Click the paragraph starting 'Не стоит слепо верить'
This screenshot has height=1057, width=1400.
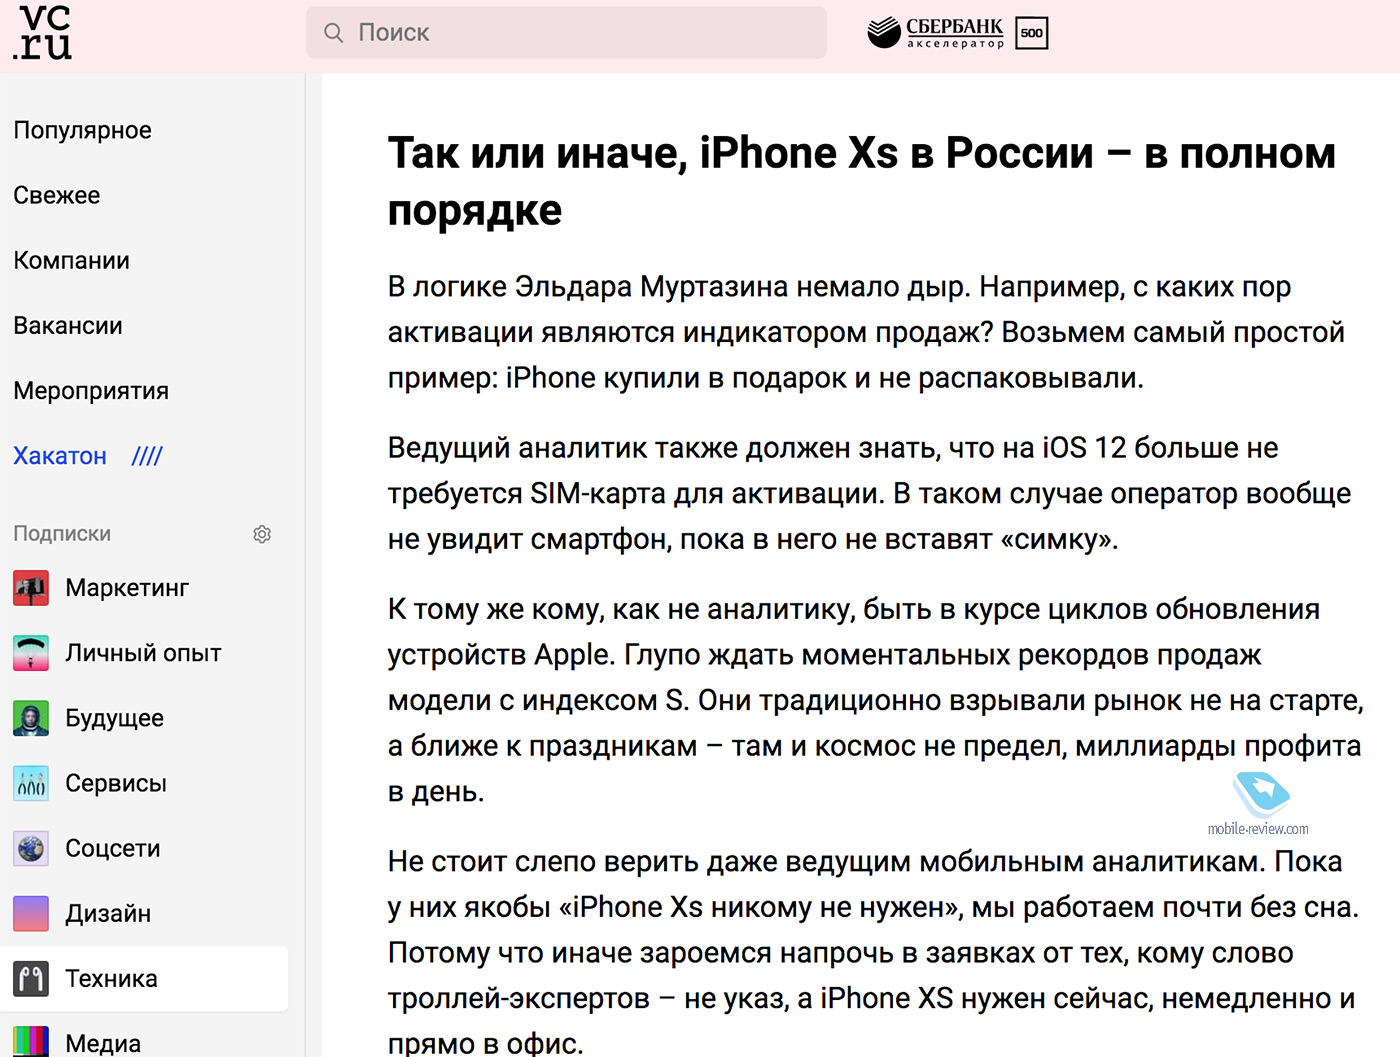tap(873, 952)
